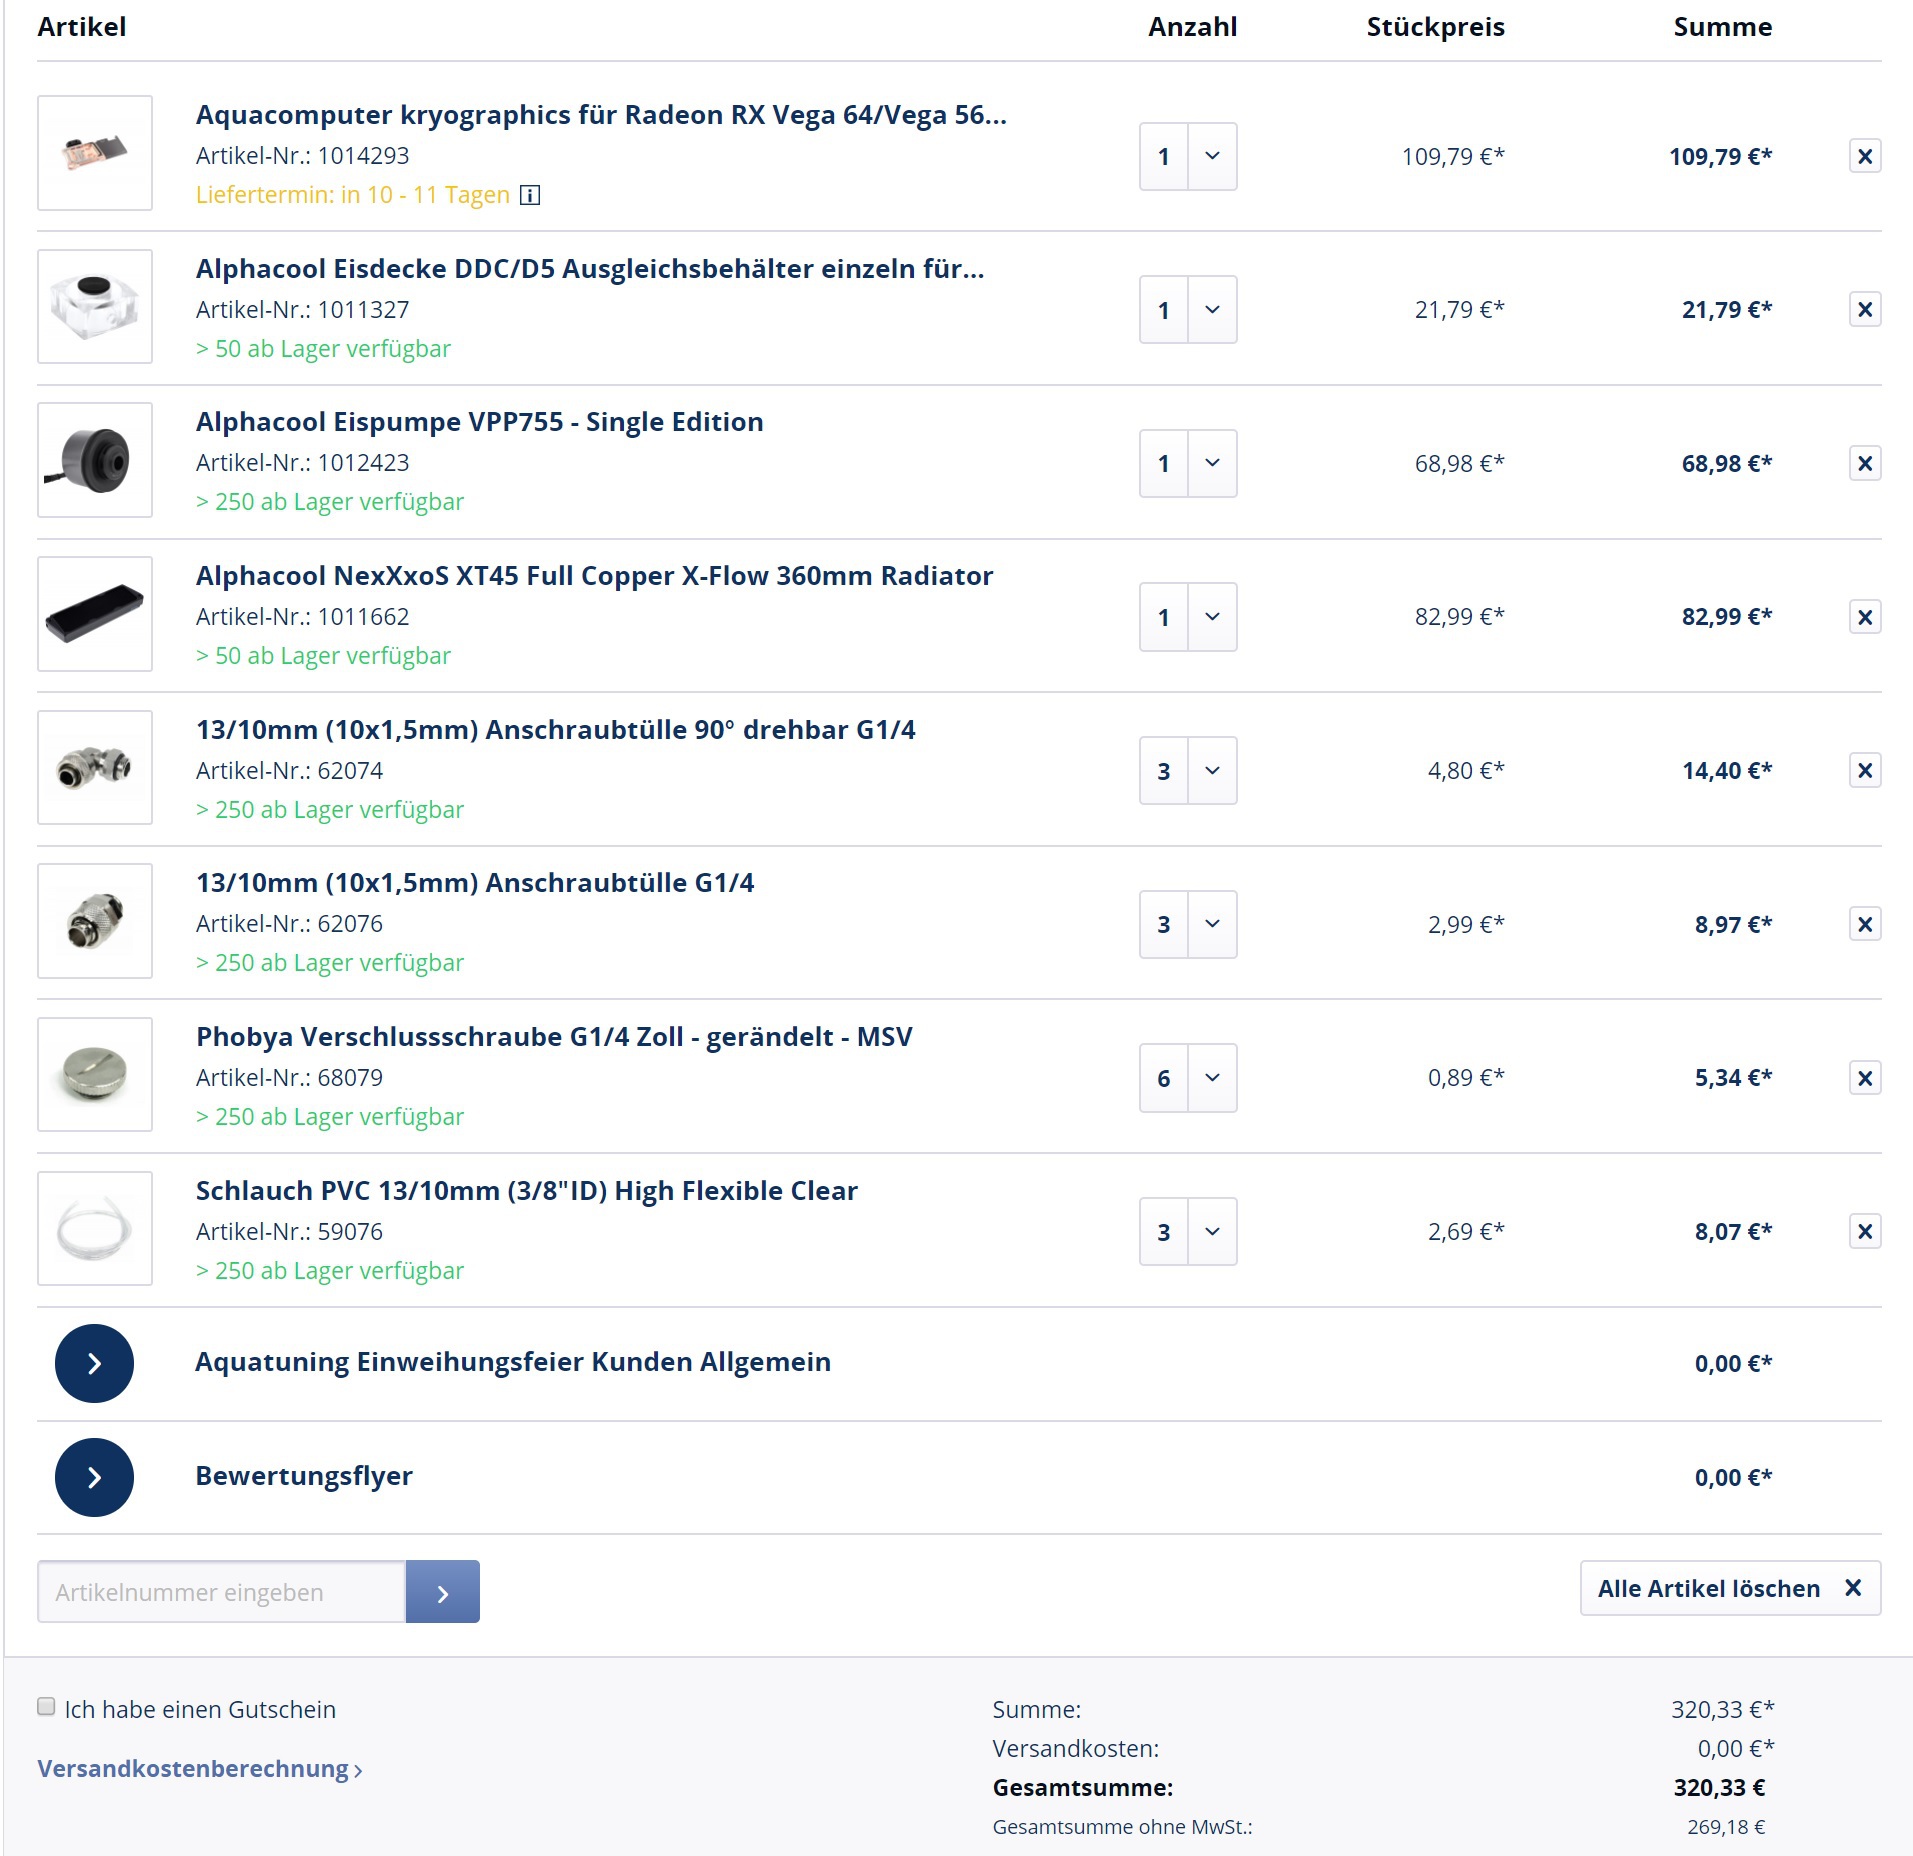The width and height of the screenshot is (1913, 1856).
Task: Click Eispumpe VPP755 pump thumbnail
Action: pyautogui.click(x=95, y=460)
